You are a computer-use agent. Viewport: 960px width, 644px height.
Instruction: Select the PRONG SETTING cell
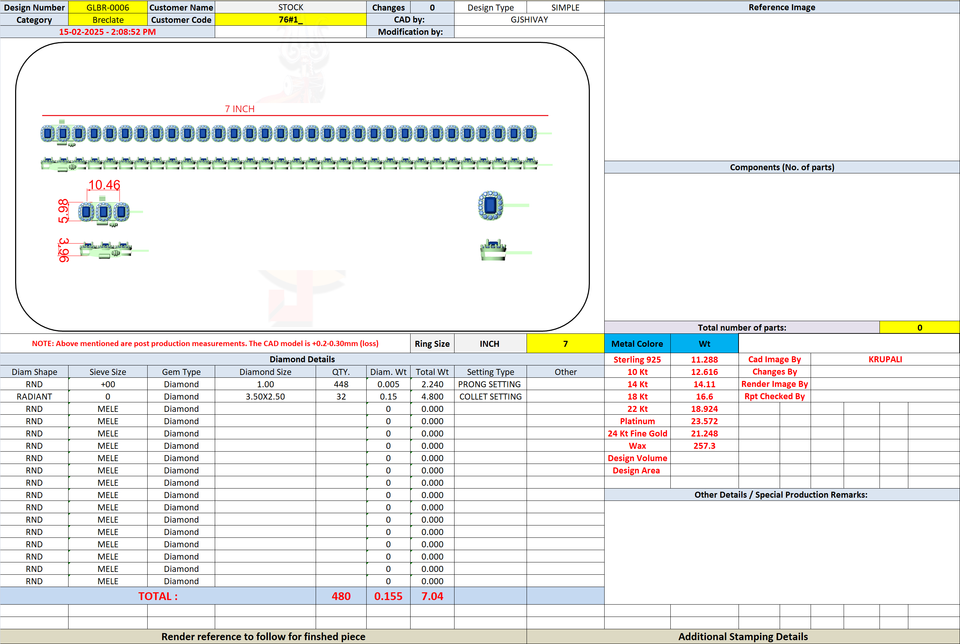coord(490,384)
